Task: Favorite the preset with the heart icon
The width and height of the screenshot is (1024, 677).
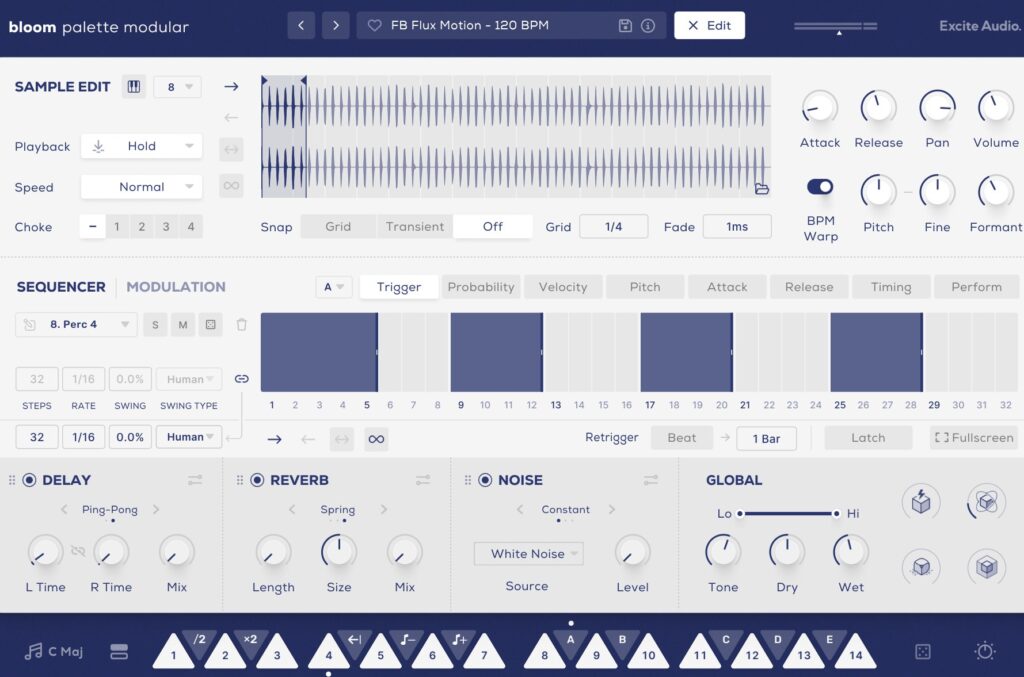Action: click(375, 26)
